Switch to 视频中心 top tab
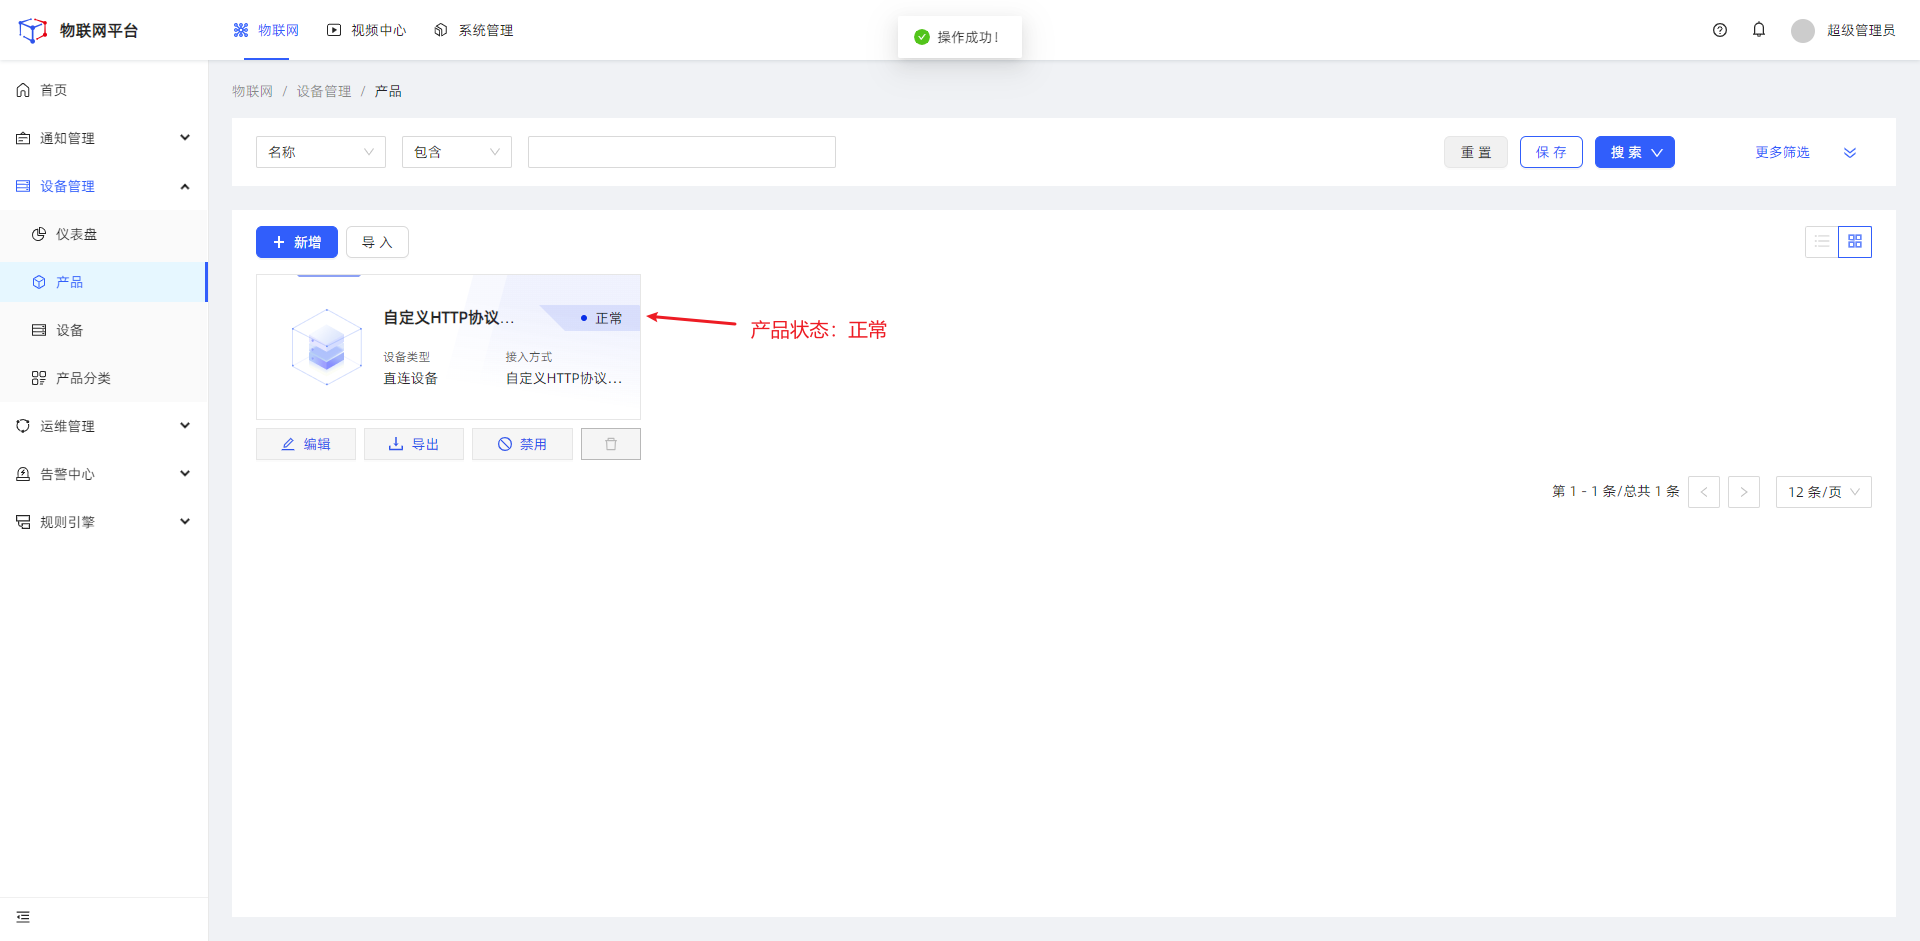This screenshot has height=941, width=1920. tap(366, 30)
